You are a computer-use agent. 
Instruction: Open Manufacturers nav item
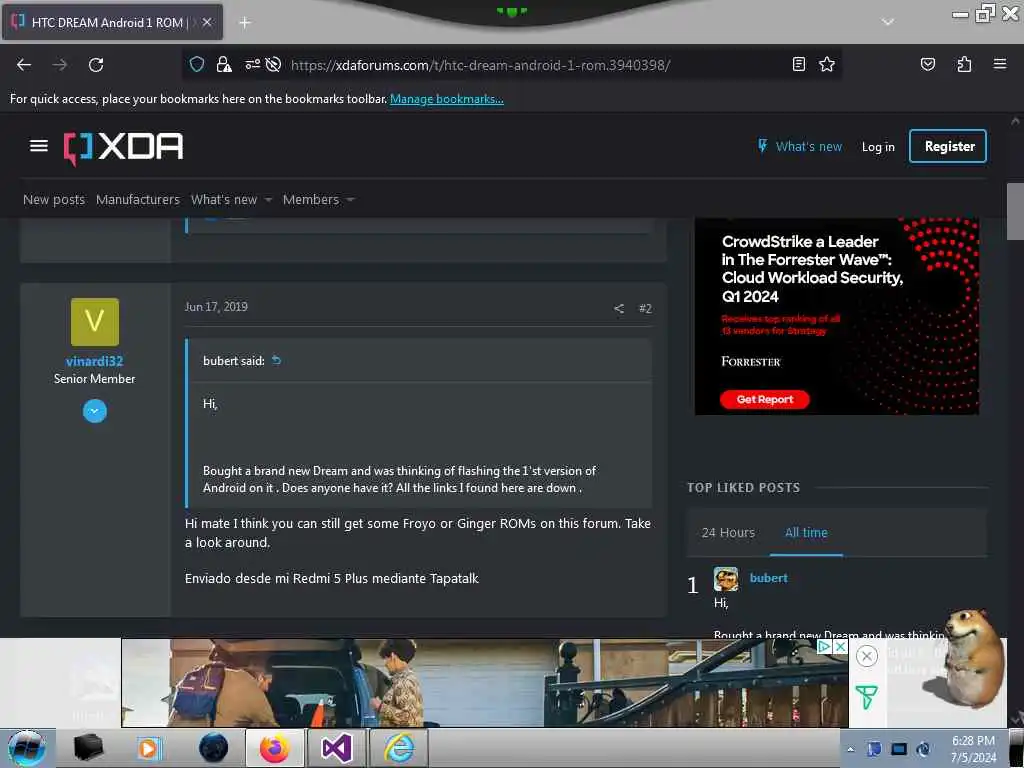click(138, 199)
